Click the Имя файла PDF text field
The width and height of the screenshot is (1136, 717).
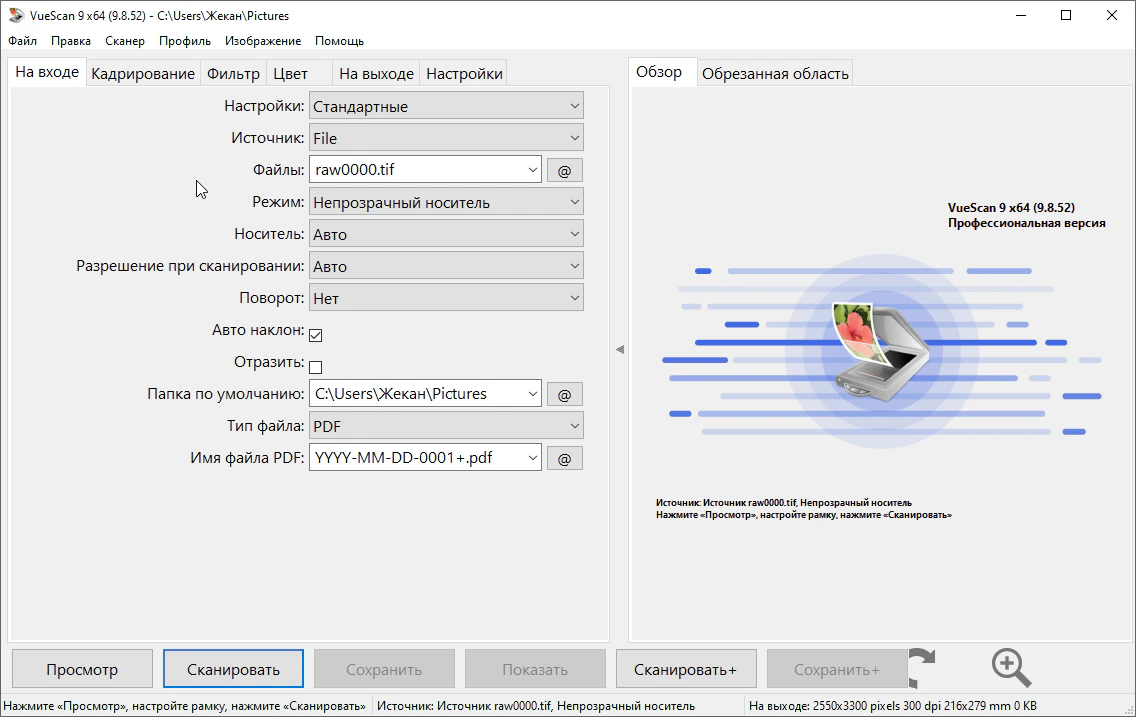[x=416, y=458]
